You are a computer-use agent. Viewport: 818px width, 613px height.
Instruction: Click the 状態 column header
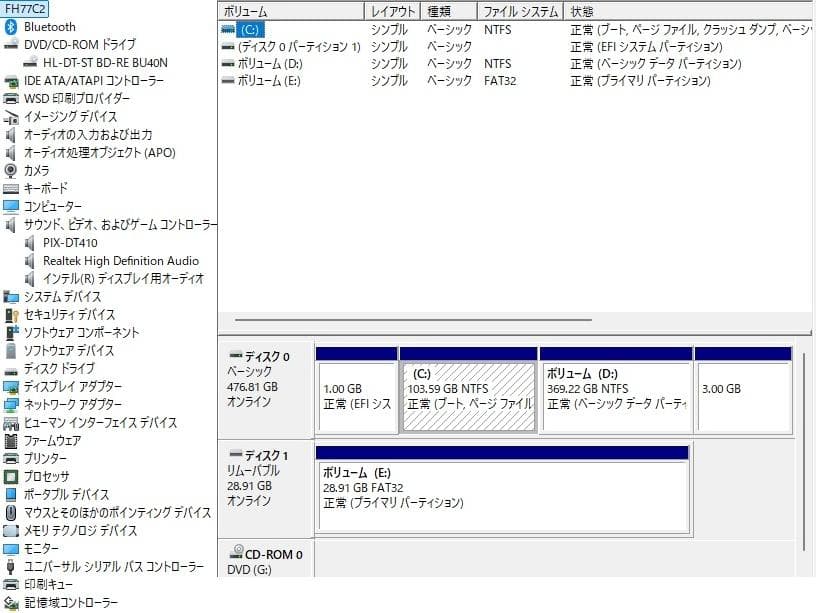(600, 10)
